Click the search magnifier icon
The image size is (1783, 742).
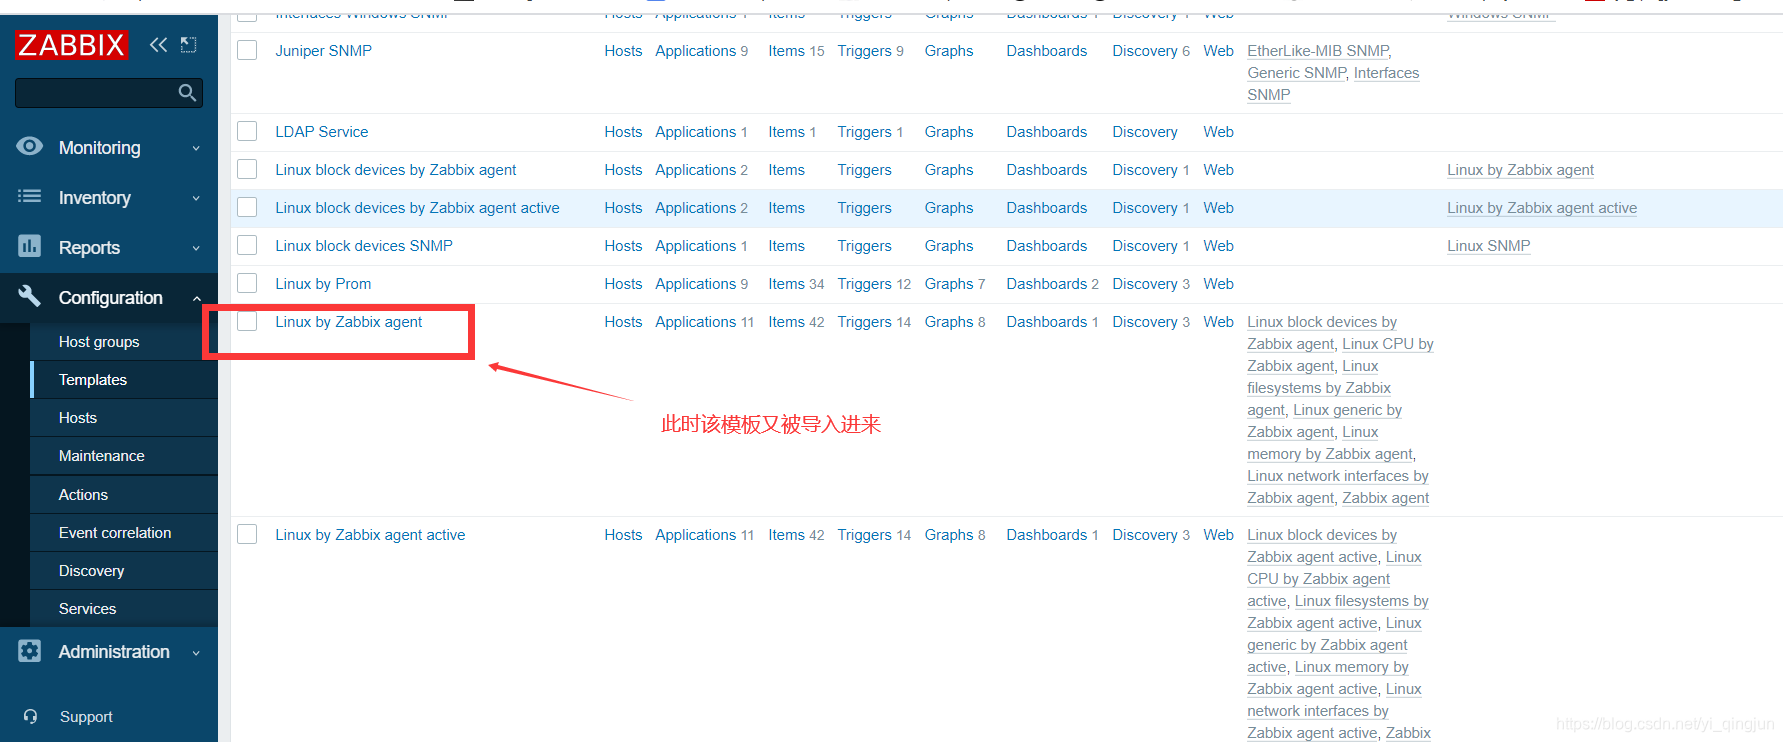tap(187, 93)
